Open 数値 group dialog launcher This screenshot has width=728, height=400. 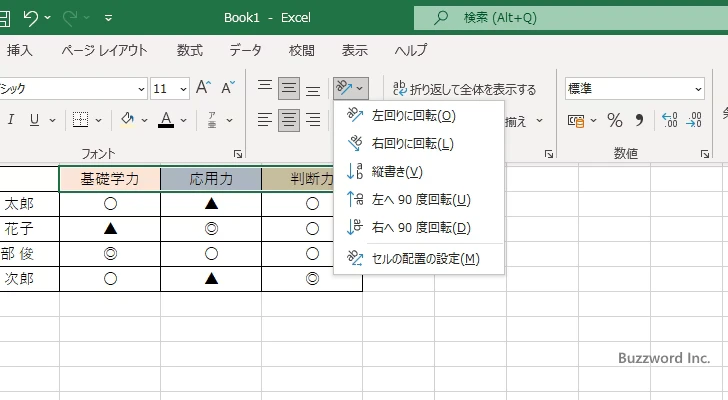click(705, 154)
